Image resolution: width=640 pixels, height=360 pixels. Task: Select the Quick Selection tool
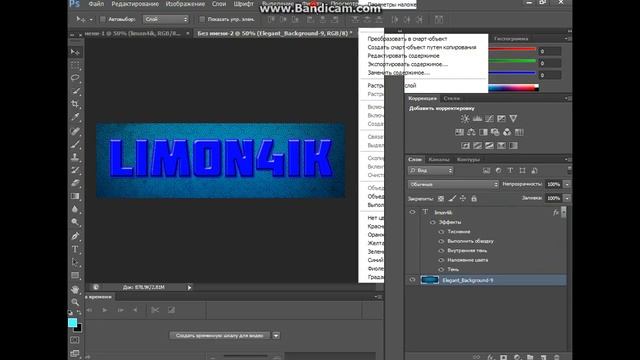[75, 91]
